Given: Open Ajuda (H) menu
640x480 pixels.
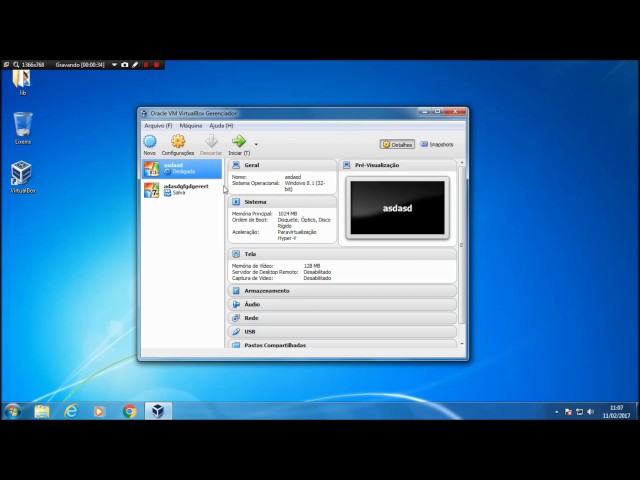Looking at the screenshot, I should (221, 126).
